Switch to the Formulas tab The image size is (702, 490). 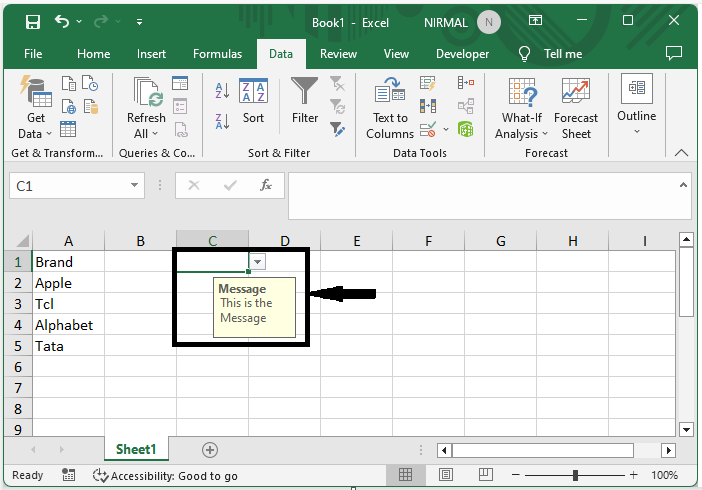click(x=218, y=54)
